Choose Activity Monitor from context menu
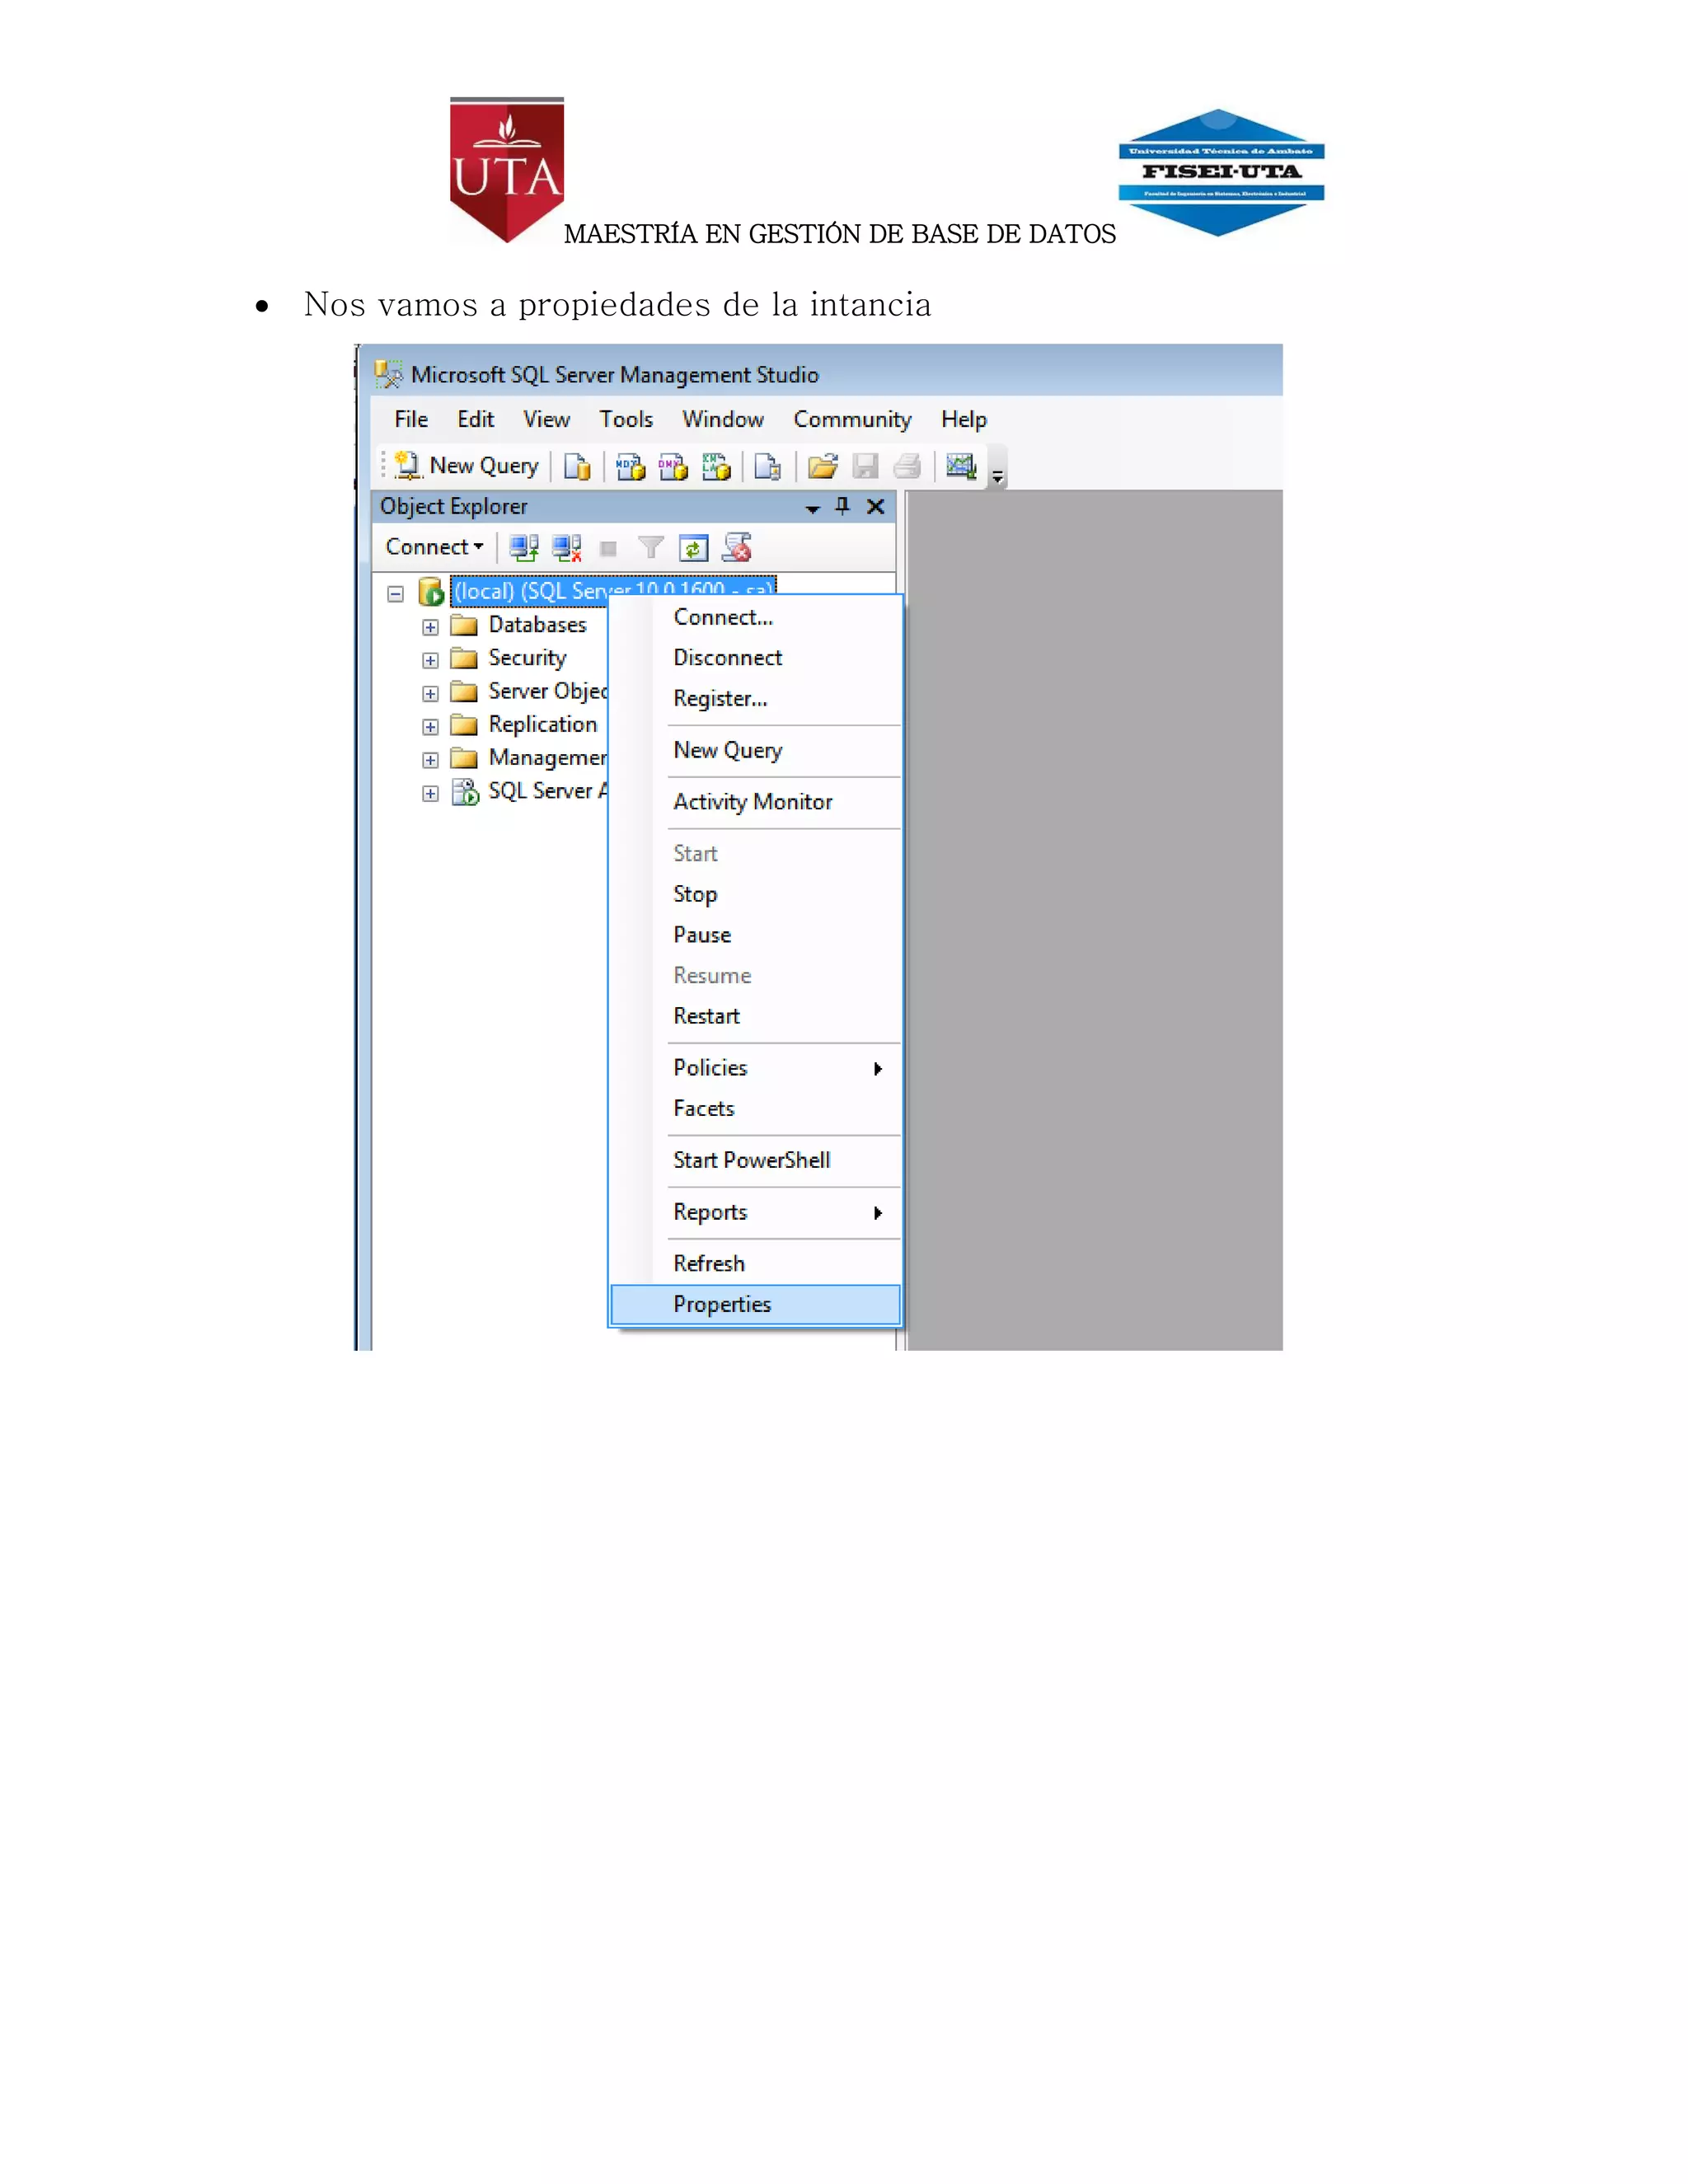Image resolution: width=1688 pixels, height=2184 pixels. pyautogui.click(x=752, y=802)
